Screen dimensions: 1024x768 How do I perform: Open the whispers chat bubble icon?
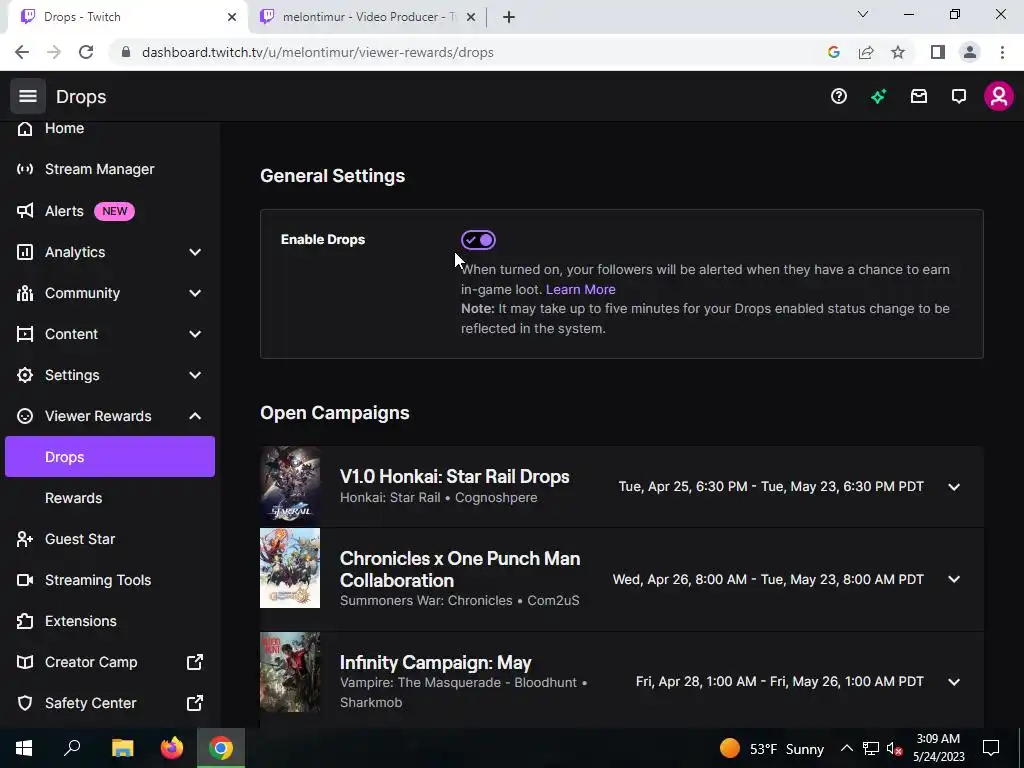pyautogui.click(x=959, y=97)
